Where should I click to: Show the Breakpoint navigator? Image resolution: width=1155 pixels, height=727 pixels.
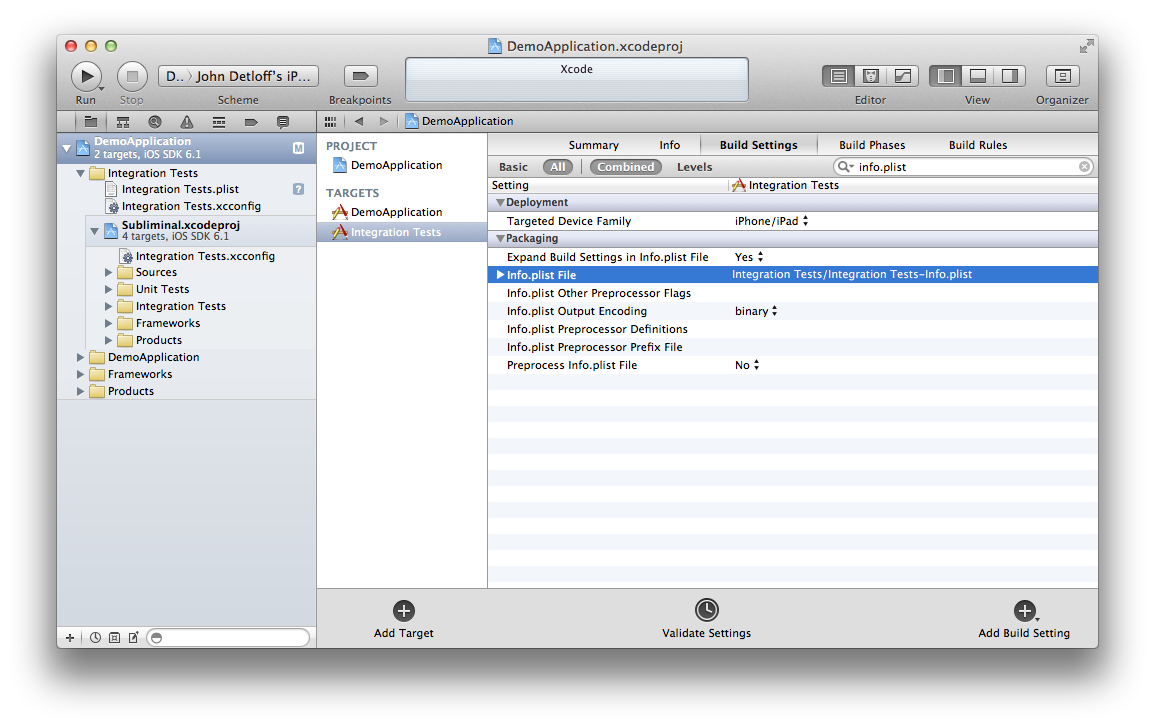251,122
